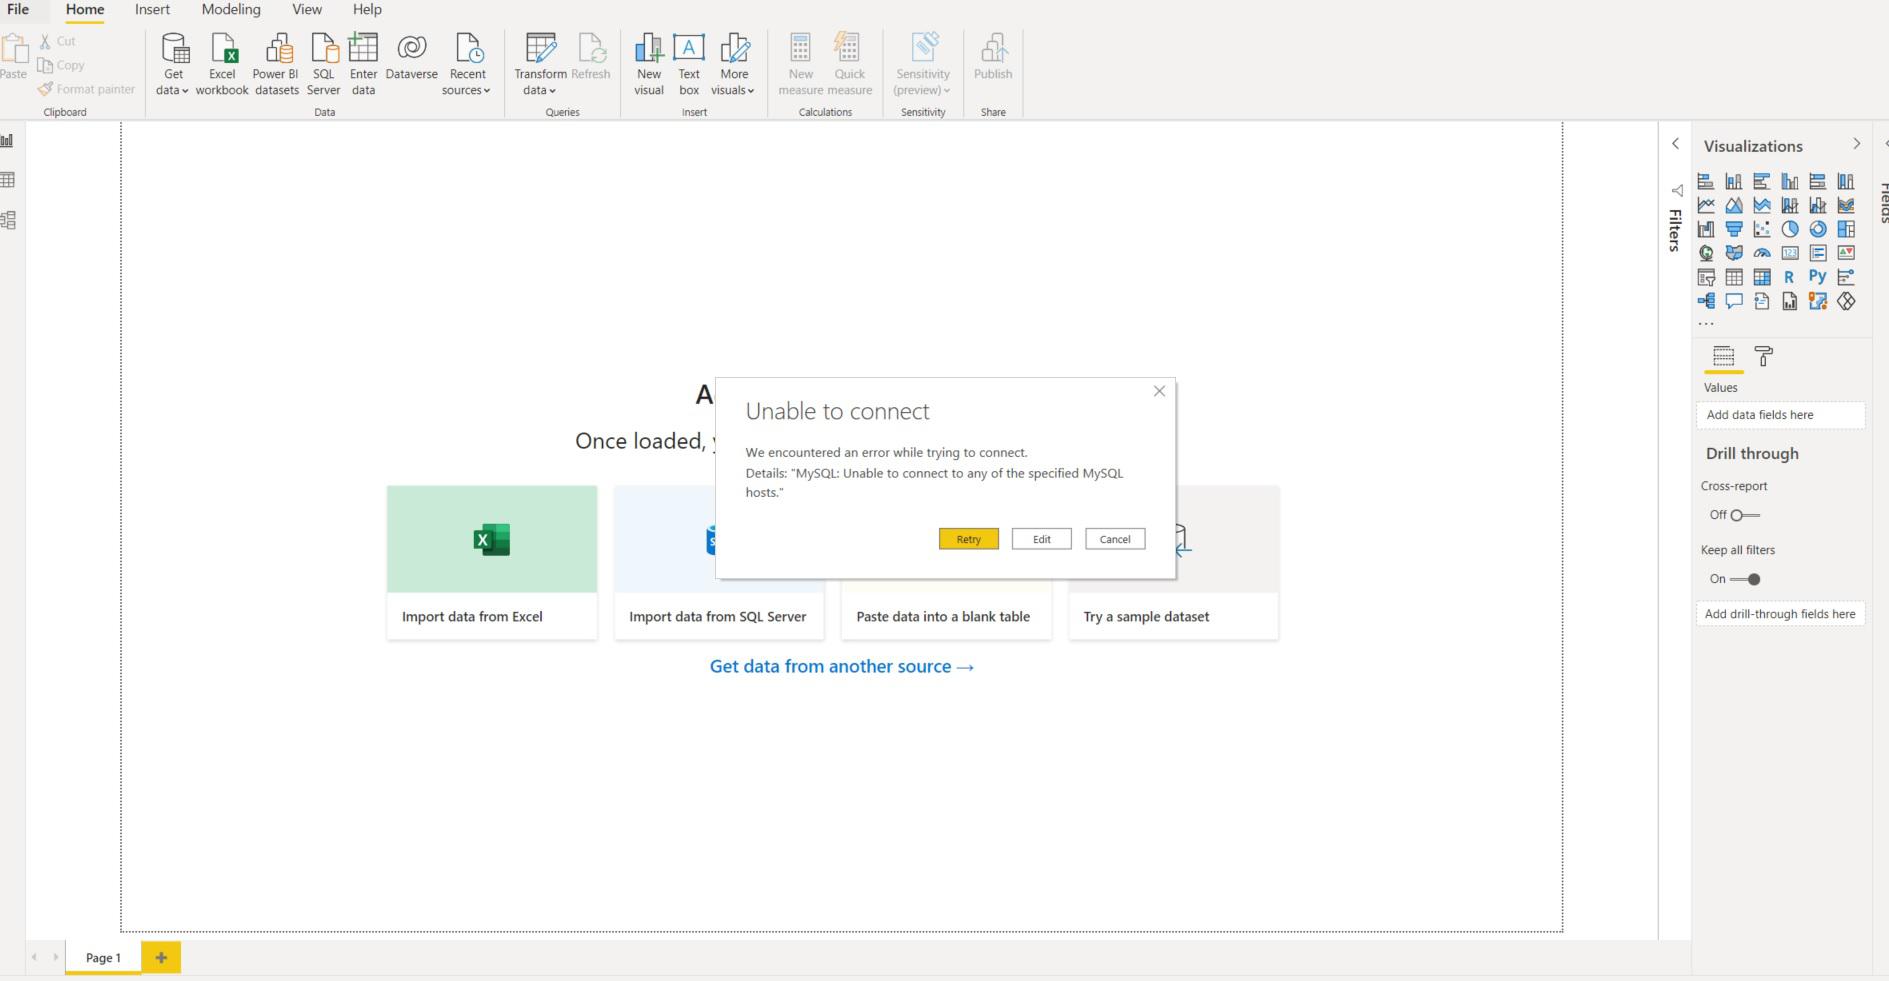The width and height of the screenshot is (1889, 981).
Task: Choose the Import data from Excel card
Action: pos(492,562)
